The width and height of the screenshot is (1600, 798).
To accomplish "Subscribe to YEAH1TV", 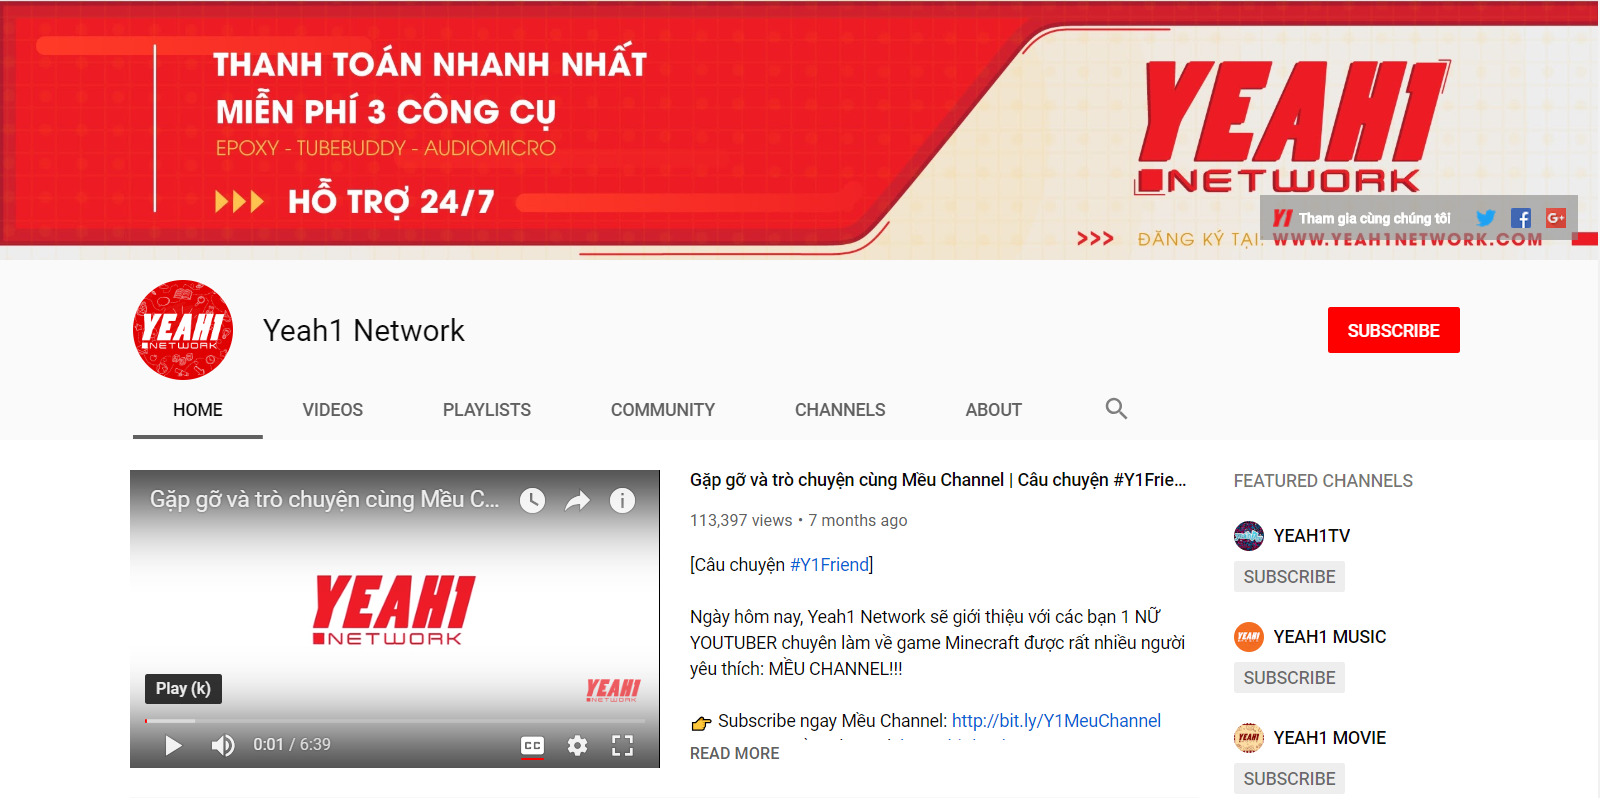I will coord(1289,577).
